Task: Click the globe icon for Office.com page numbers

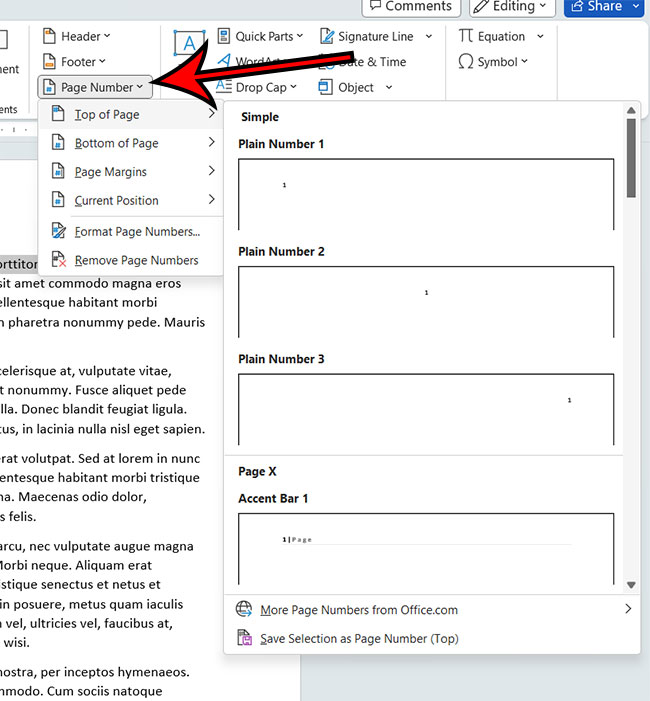Action: [244, 609]
